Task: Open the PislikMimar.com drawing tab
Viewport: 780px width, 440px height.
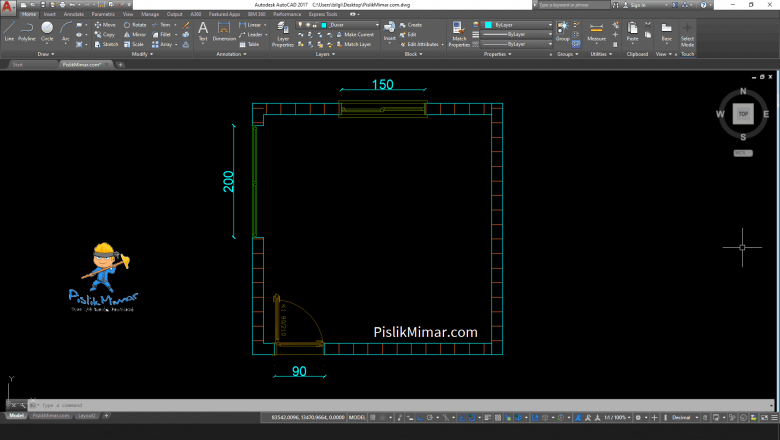Action: coord(81,64)
